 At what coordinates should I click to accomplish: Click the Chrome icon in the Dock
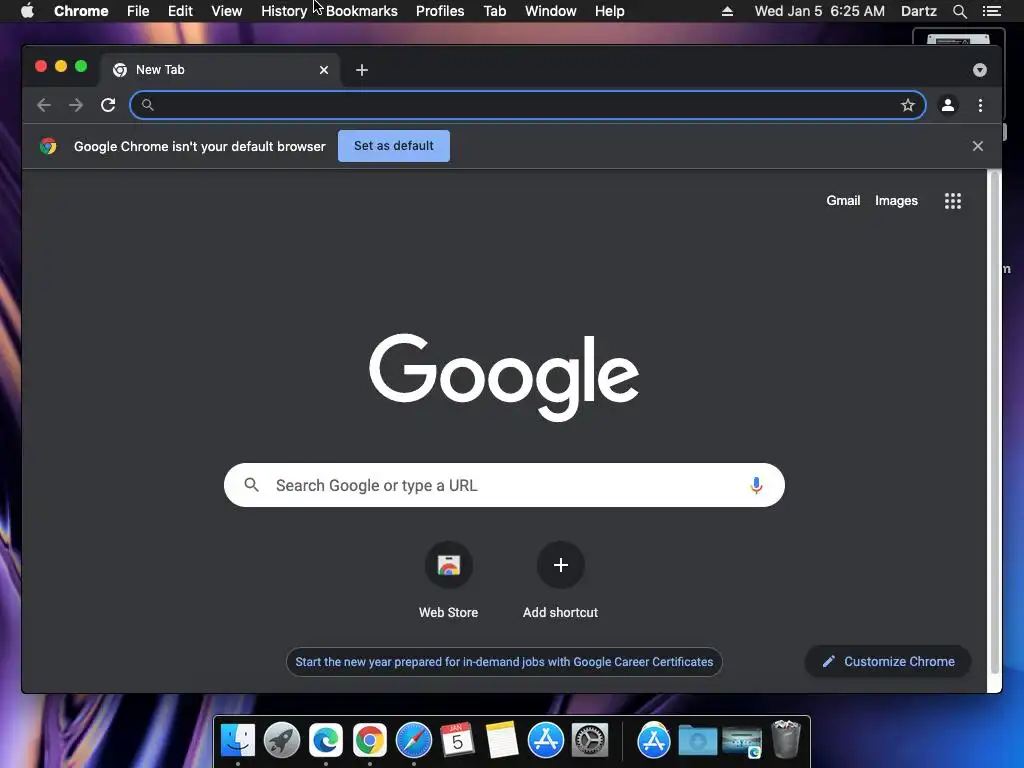tap(370, 740)
